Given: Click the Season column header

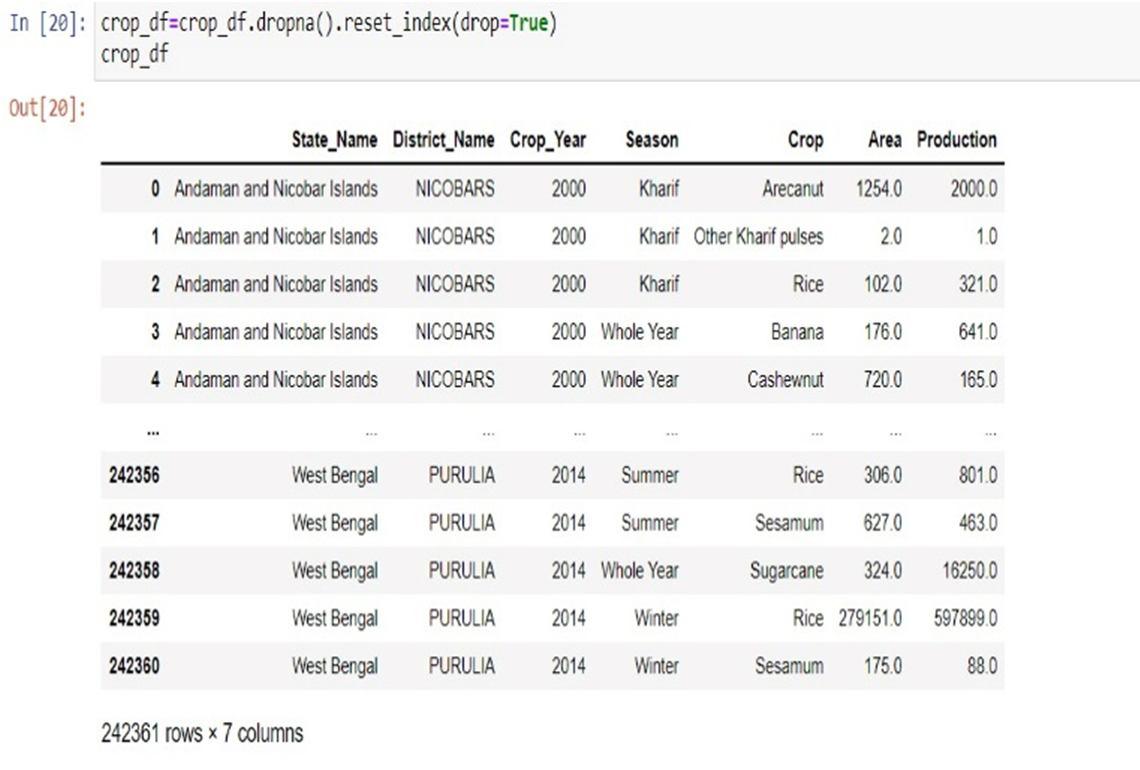Looking at the screenshot, I should click(x=652, y=140).
